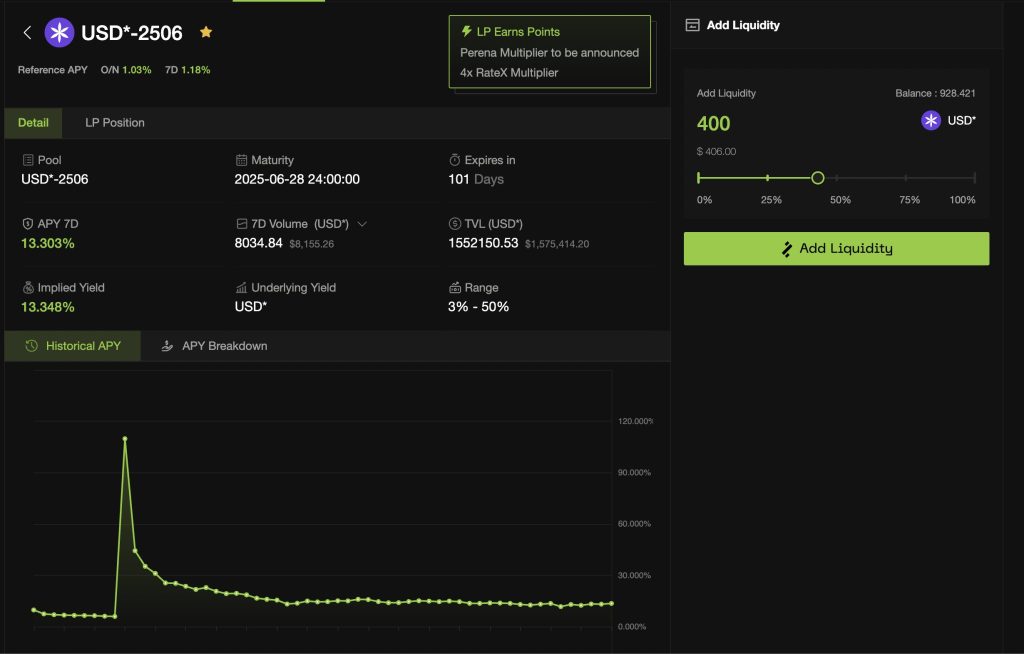The height and width of the screenshot is (654, 1024).
Task: Click the 0% slider label
Action: (705, 200)
